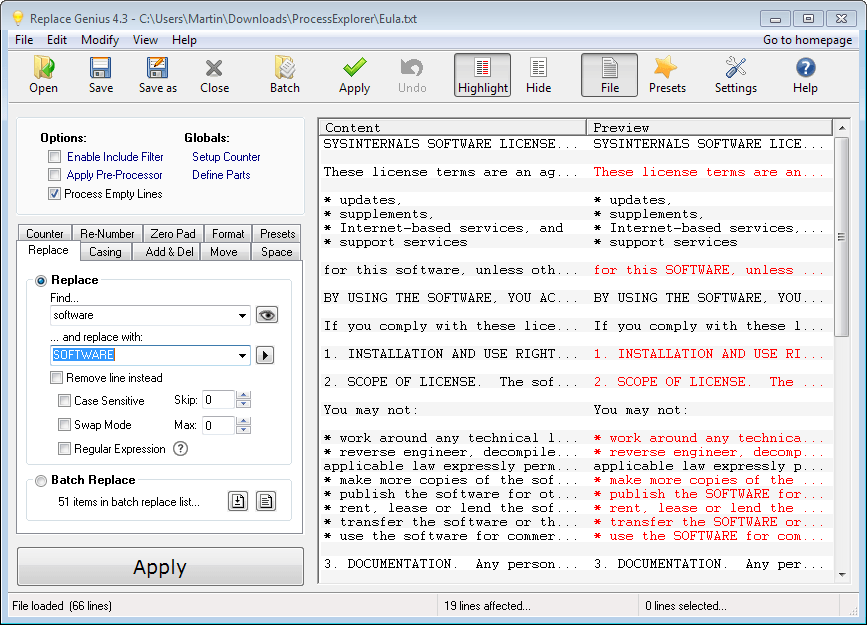
Task: Switch to the Counter tab
Action: (45, 233)
